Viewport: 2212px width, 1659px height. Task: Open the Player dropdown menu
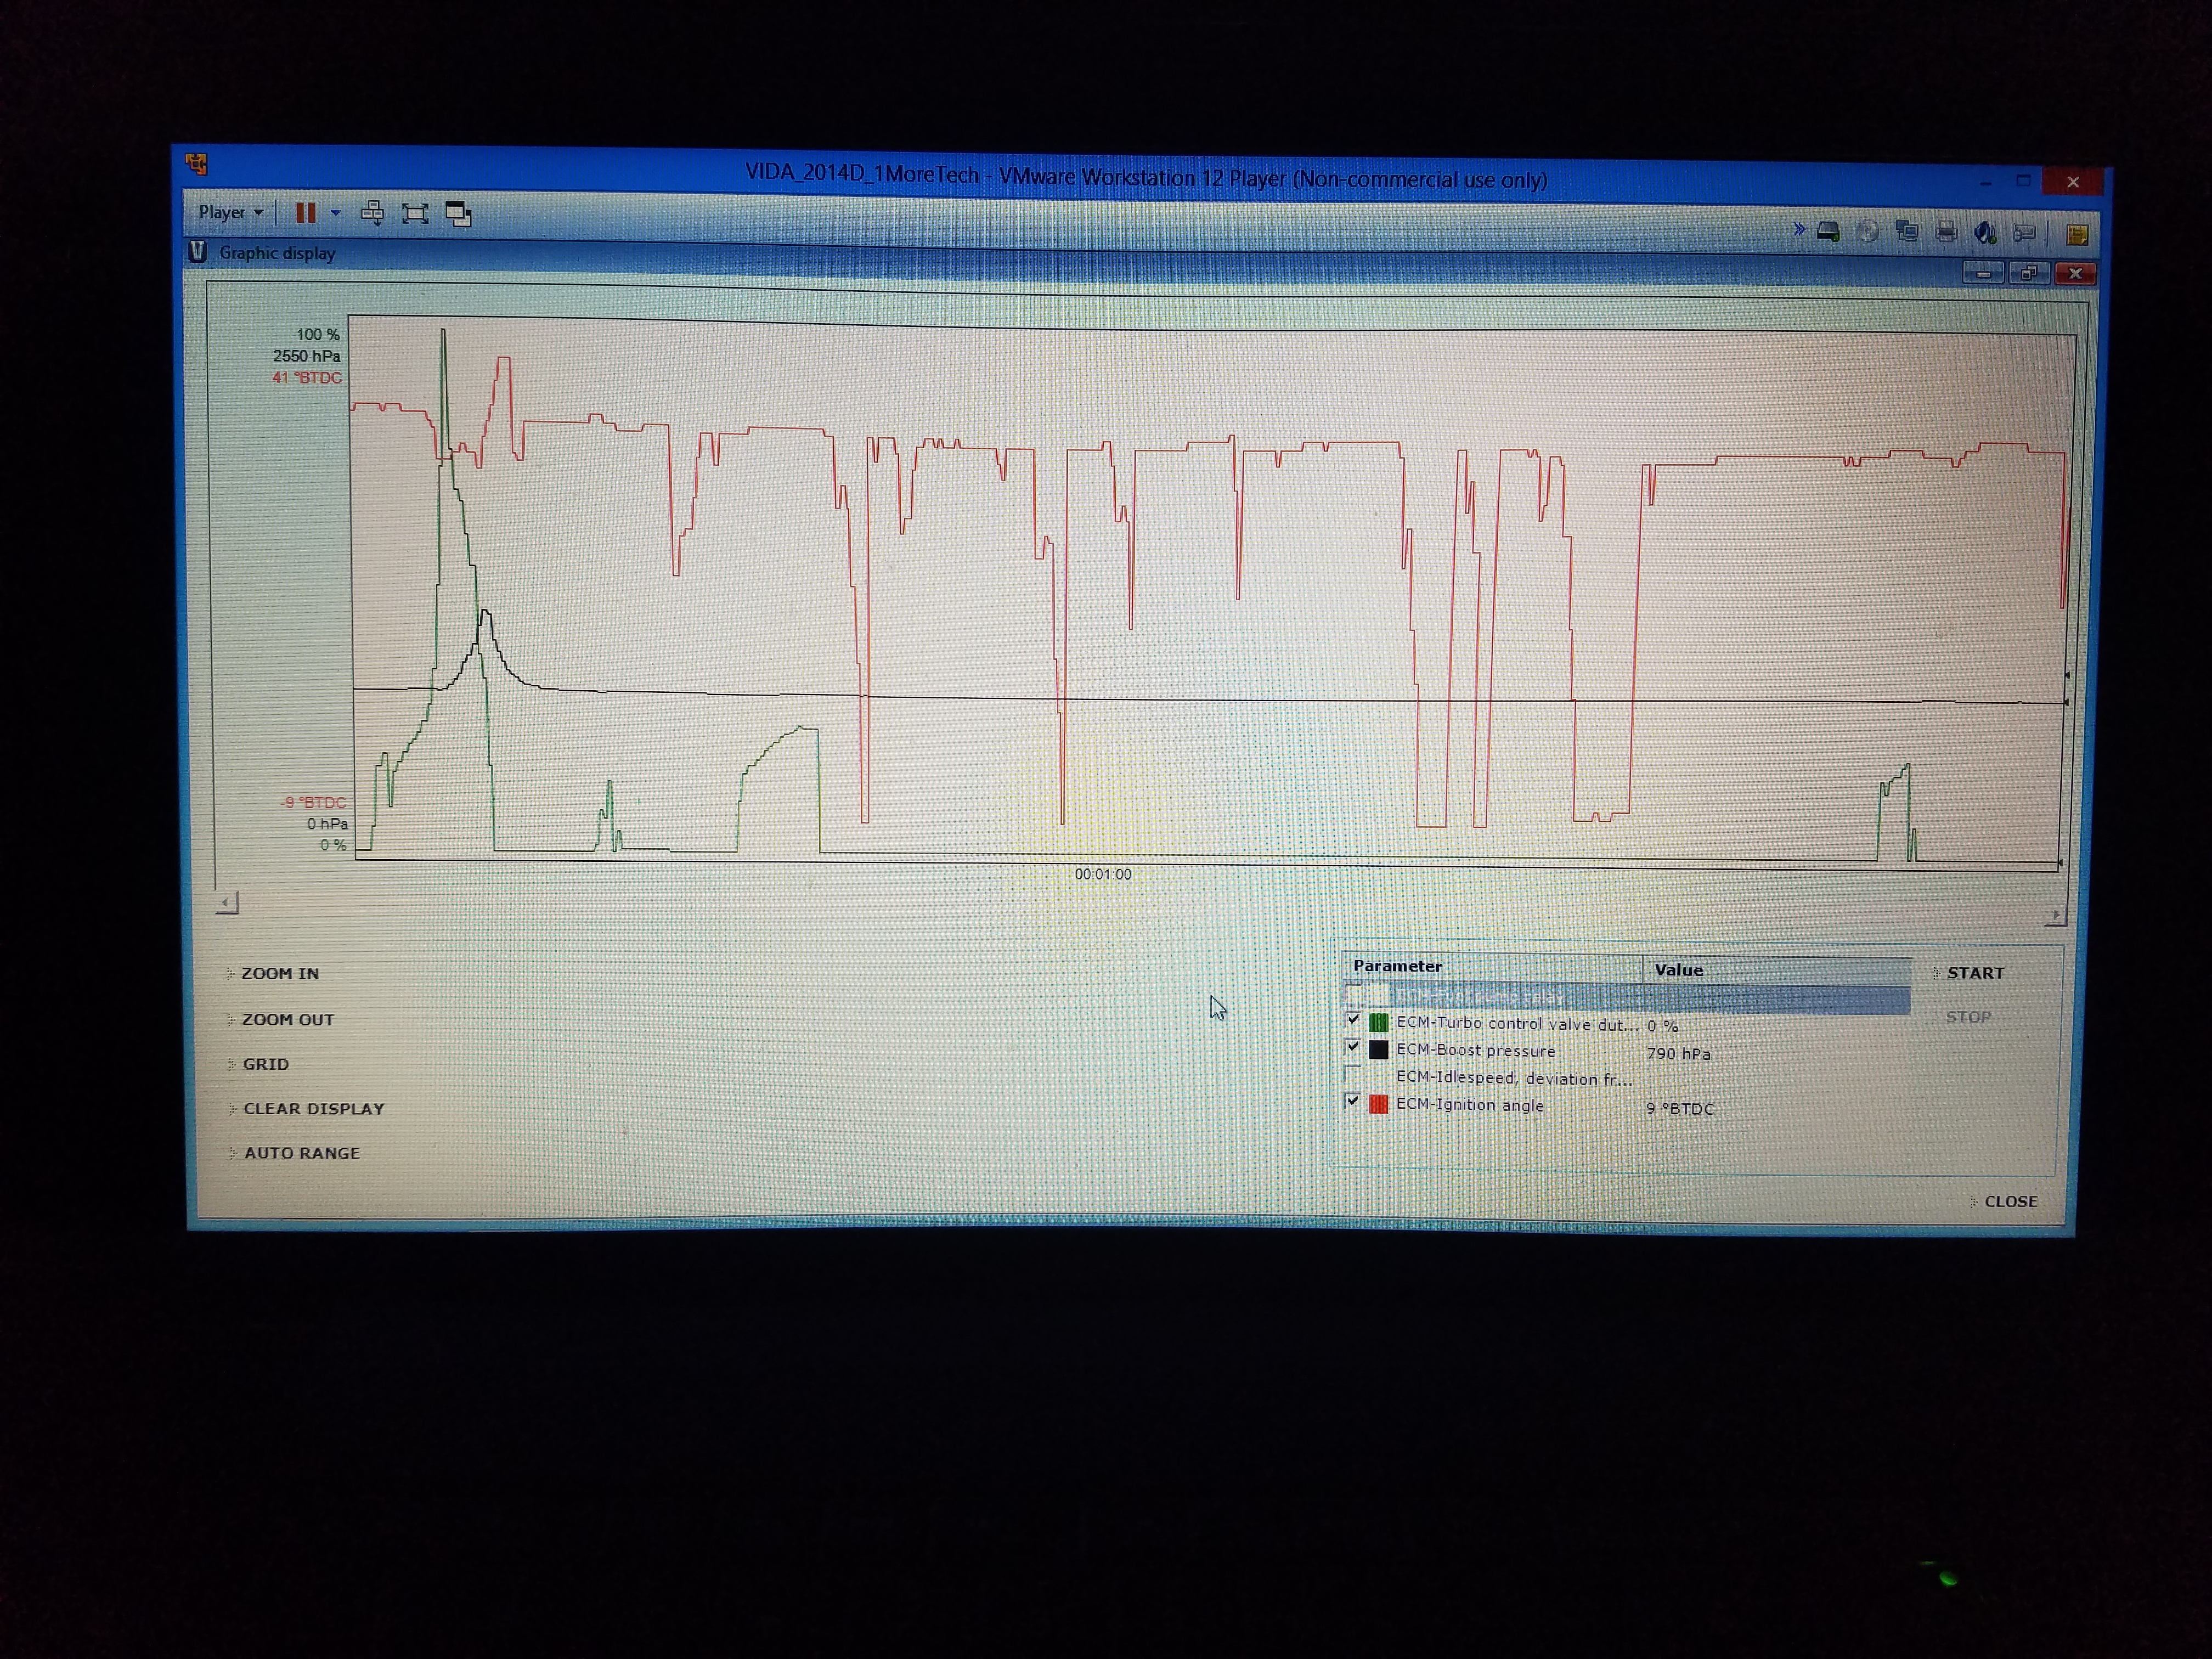[230, 212]
